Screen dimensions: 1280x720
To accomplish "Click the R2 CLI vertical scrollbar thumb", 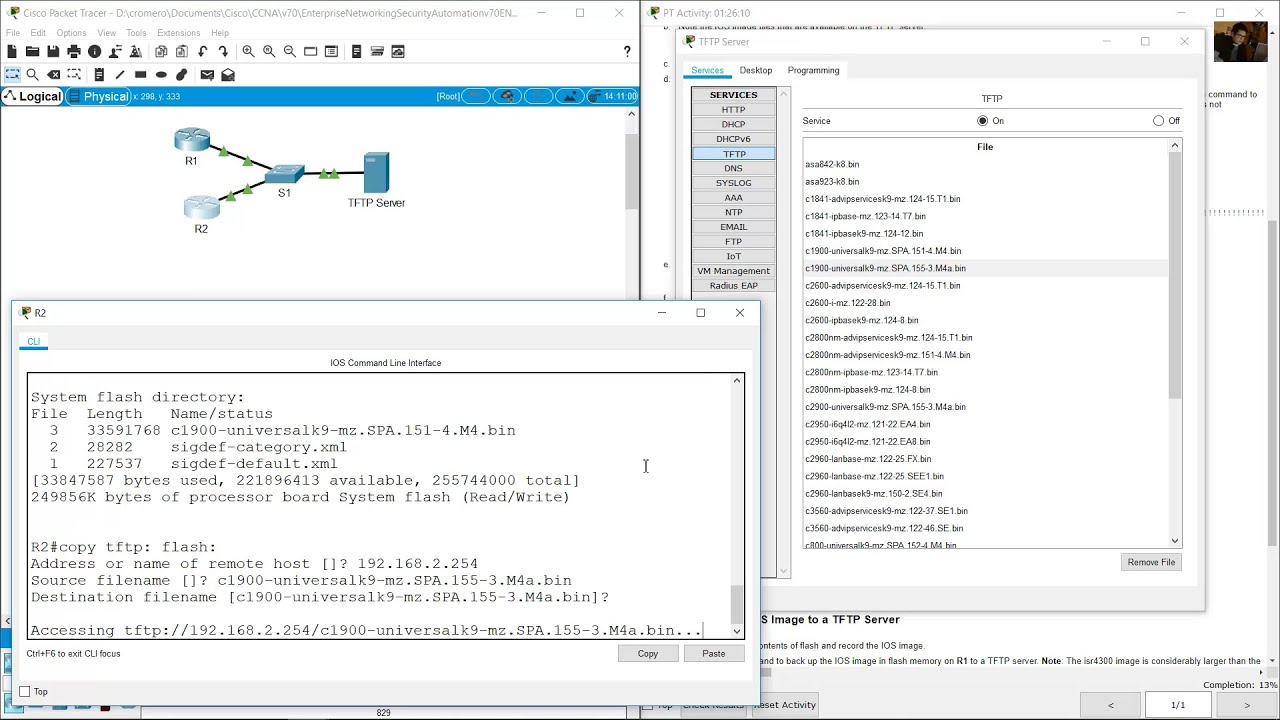I will tap(737, 603).
